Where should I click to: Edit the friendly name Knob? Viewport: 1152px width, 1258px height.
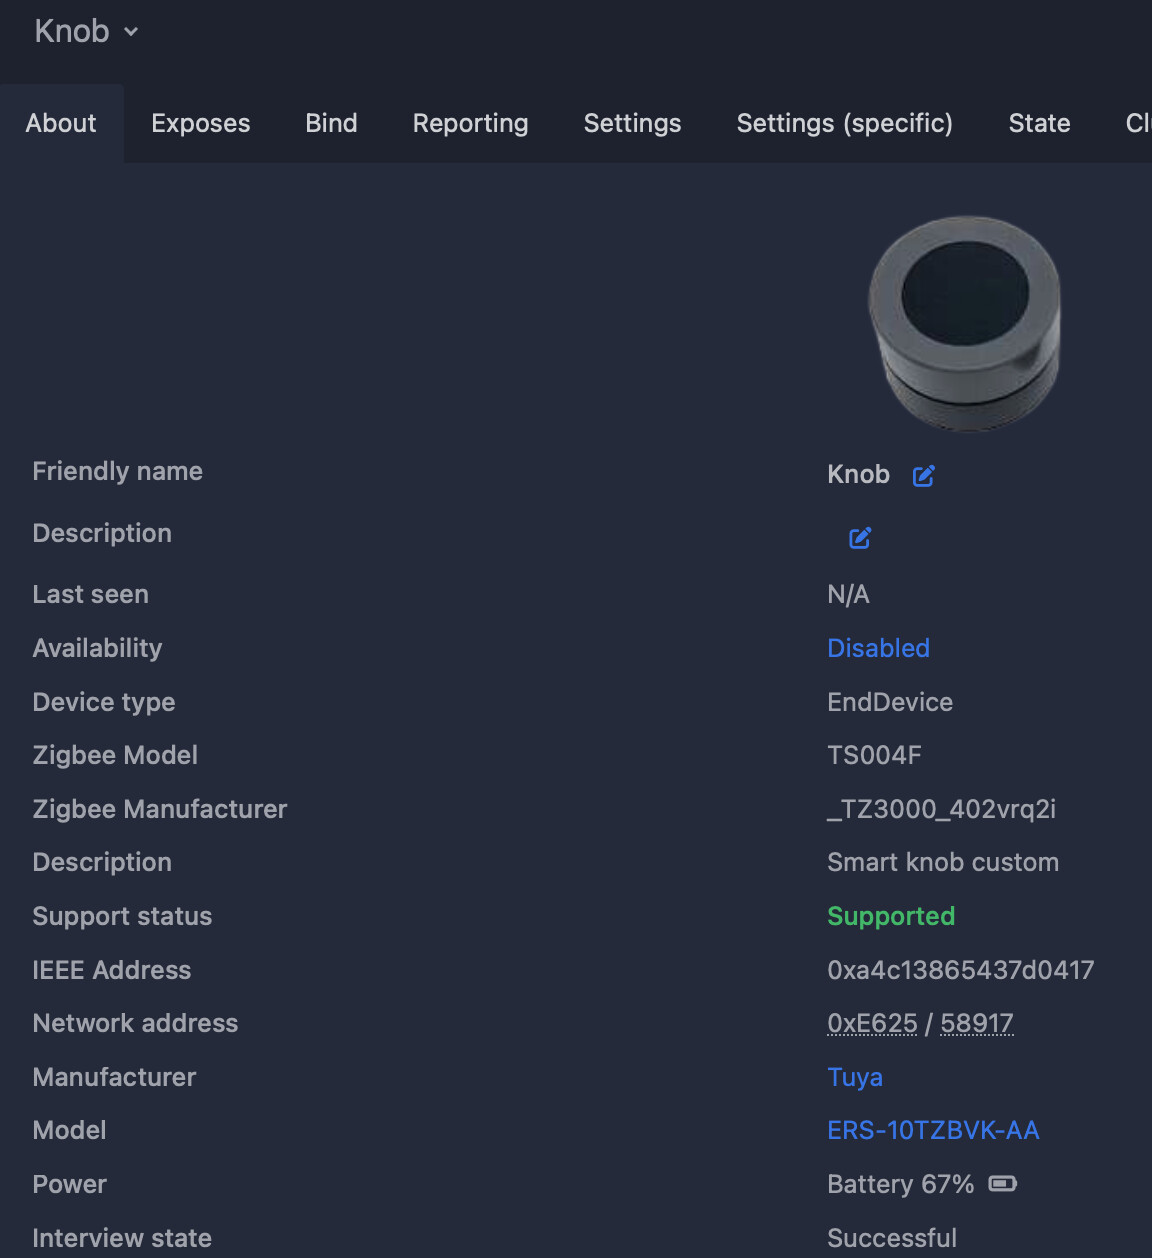tap(924, 476)
